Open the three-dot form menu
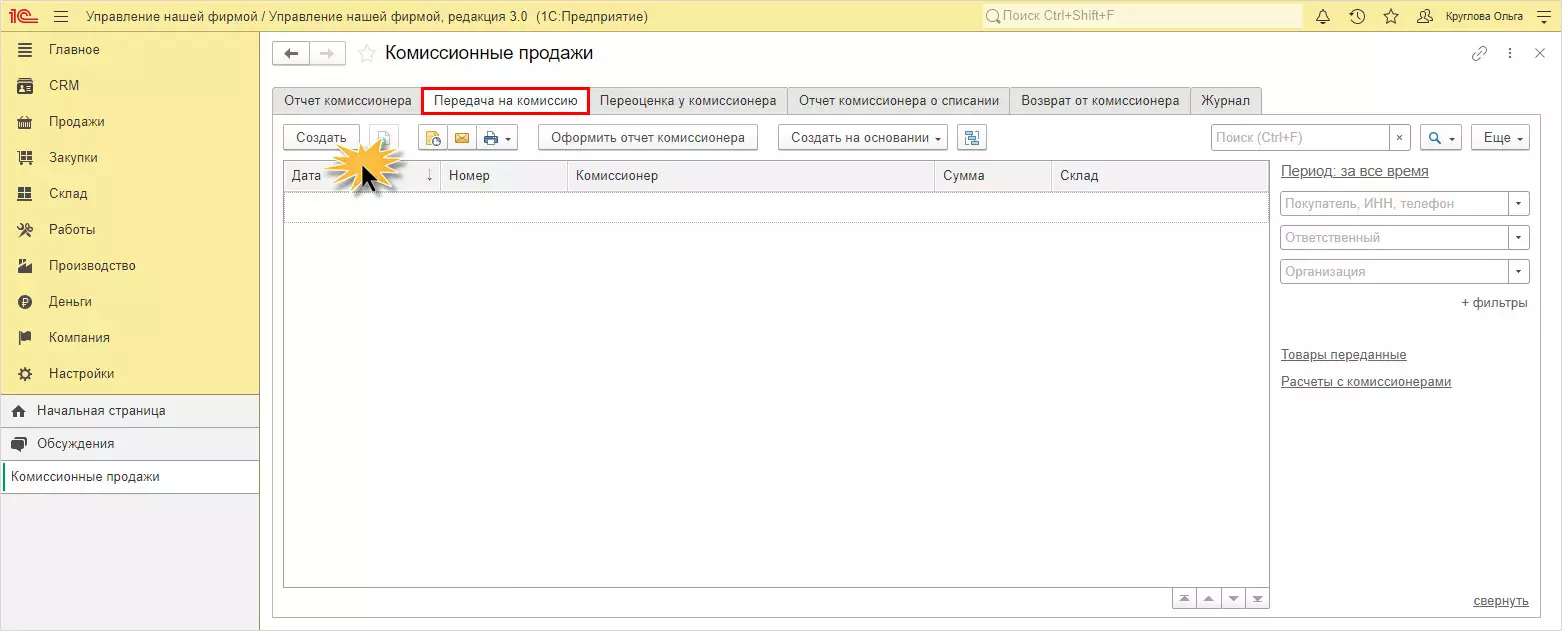 tap(1510, 54)
